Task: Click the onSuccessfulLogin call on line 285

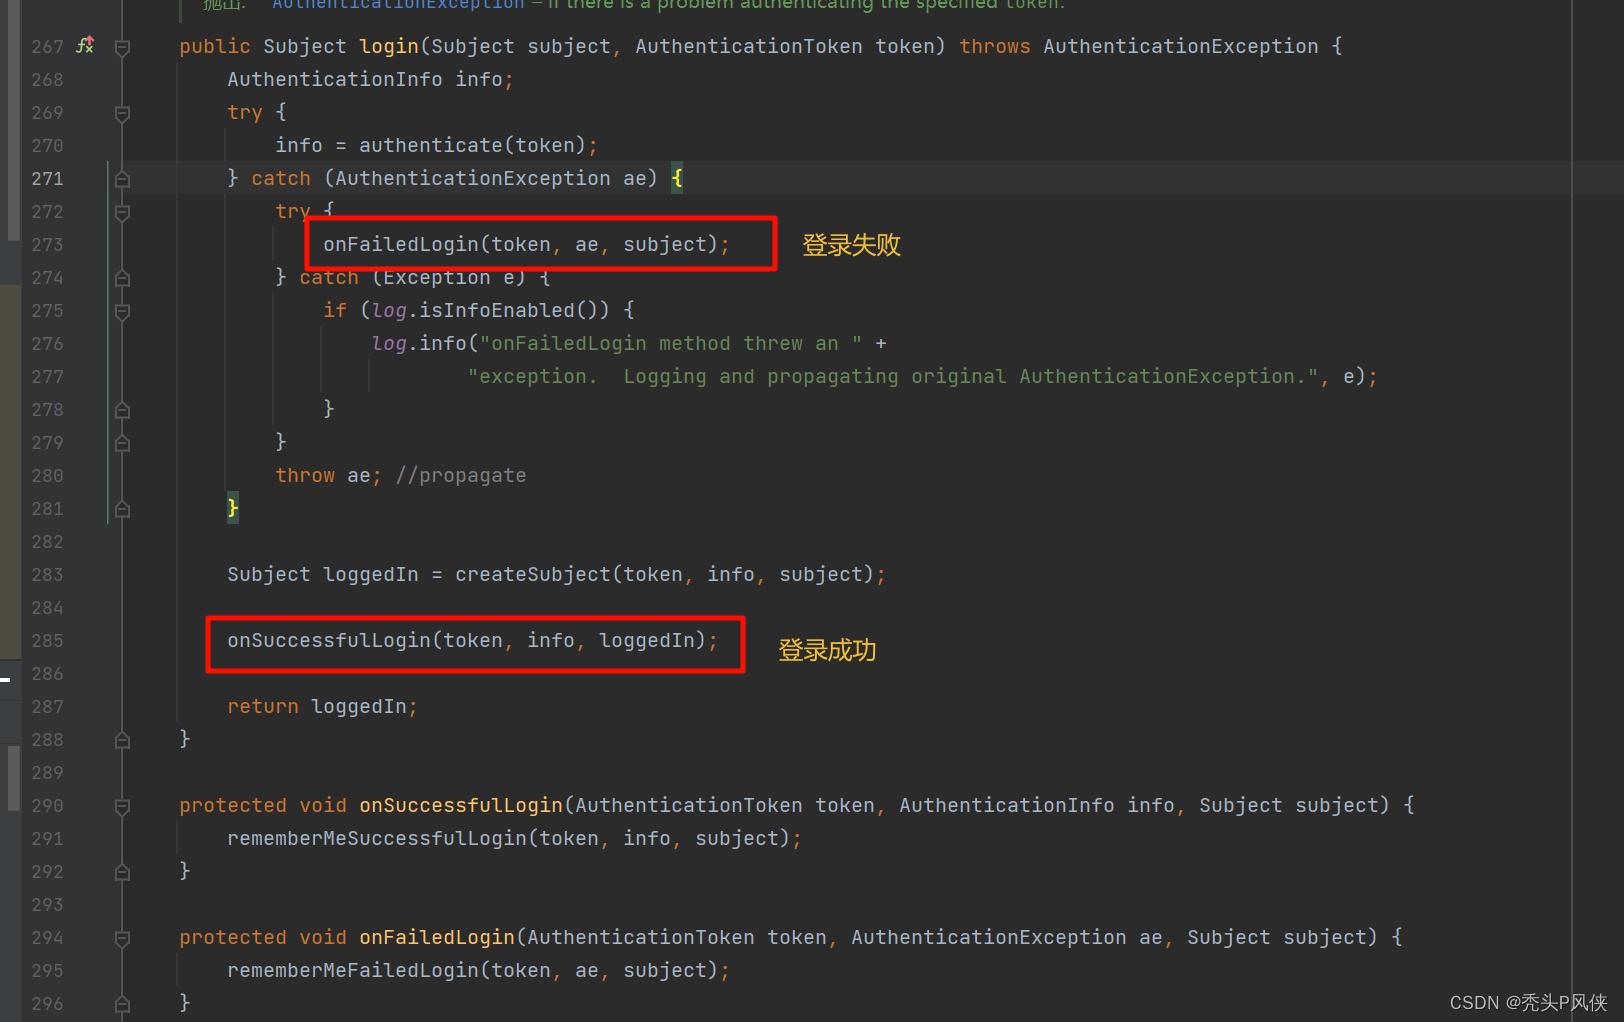Action: click(472, 640)
